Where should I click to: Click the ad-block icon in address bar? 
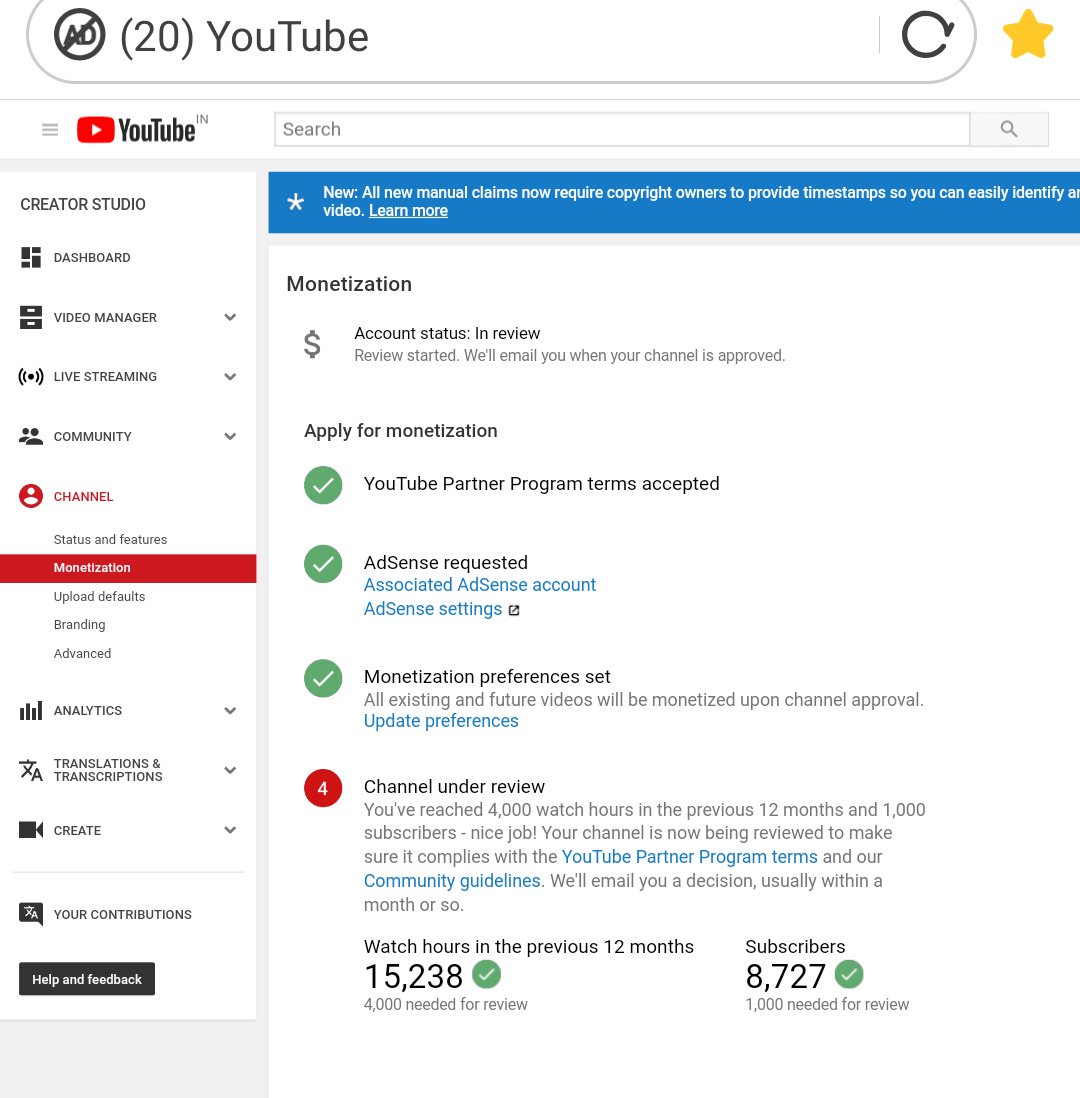[80, 35]
